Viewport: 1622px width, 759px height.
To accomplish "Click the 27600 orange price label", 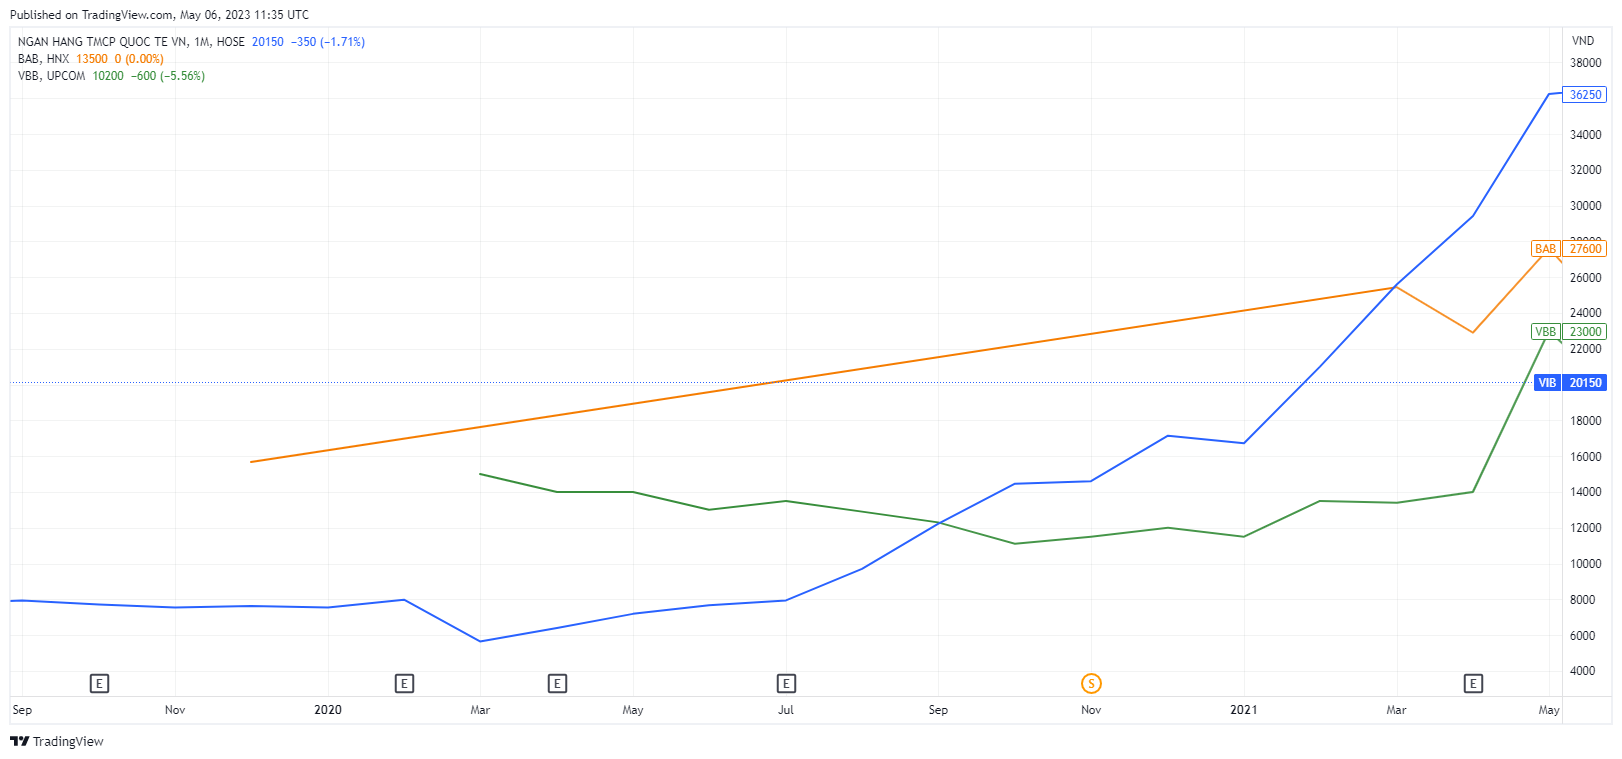I will tap(1585, 249).
